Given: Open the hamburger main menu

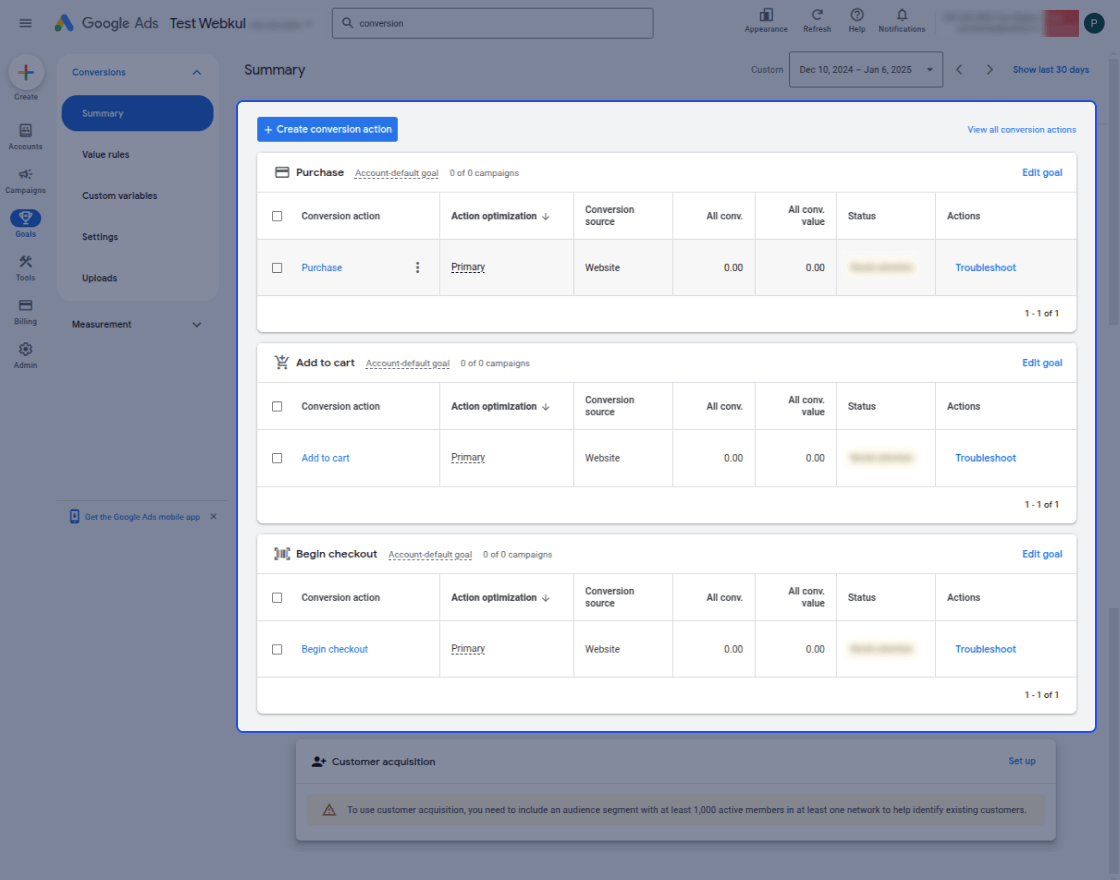Looking at the screenshot, I should [x=26, y=23].
